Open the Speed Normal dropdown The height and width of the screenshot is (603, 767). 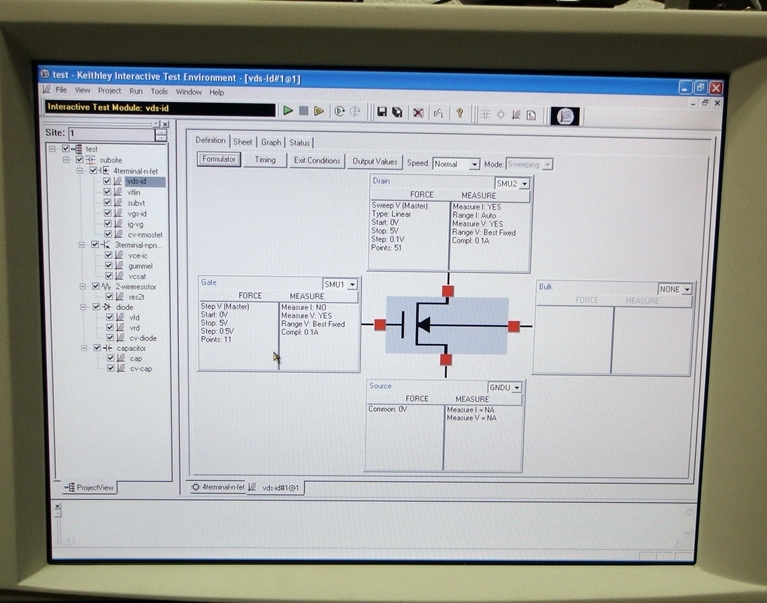(x=474, y=165)
